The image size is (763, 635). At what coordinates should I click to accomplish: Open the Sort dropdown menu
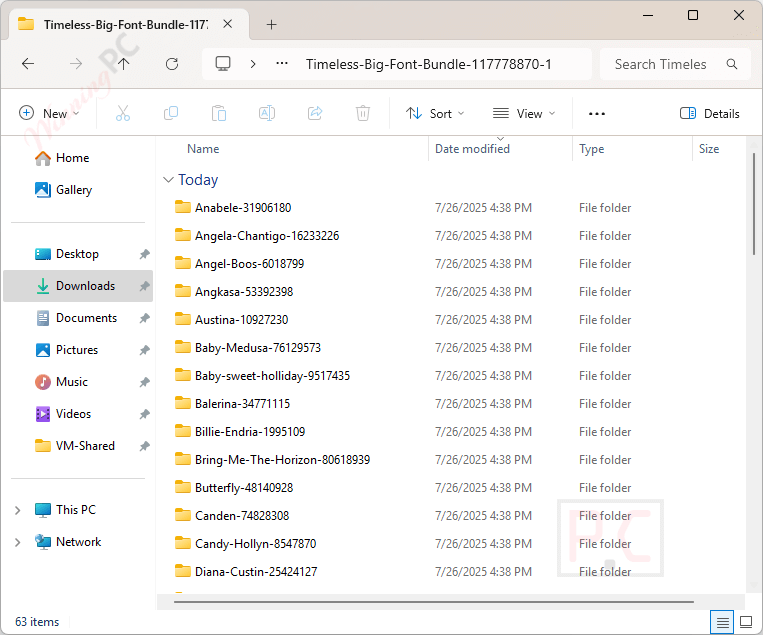tap(435, 113)
